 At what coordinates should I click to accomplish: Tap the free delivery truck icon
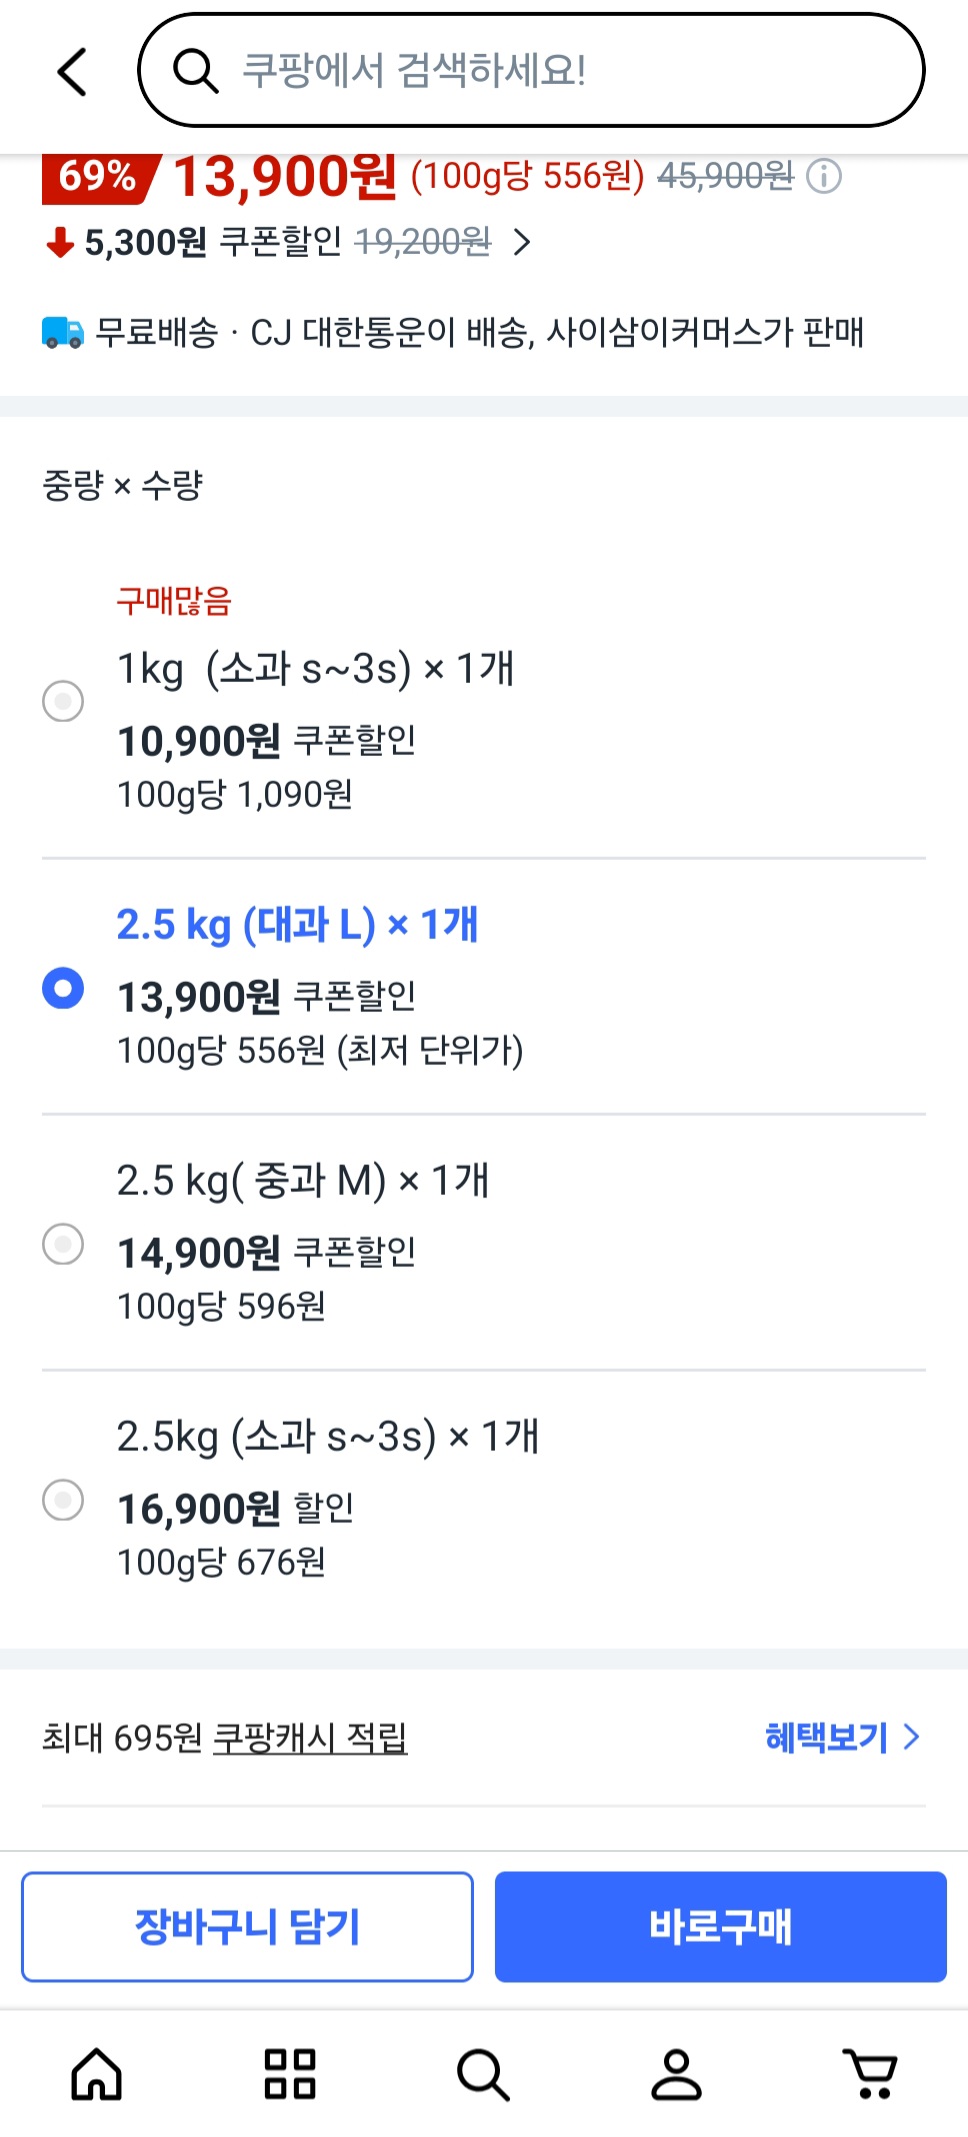click(x=63, y=332)
